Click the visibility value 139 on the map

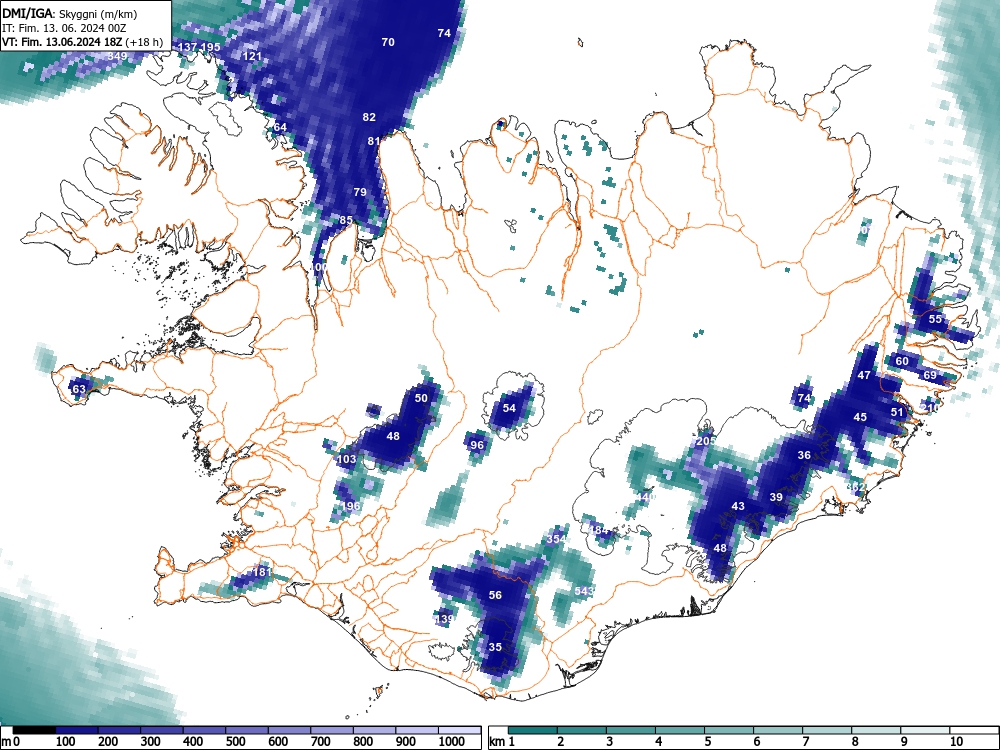444,619
